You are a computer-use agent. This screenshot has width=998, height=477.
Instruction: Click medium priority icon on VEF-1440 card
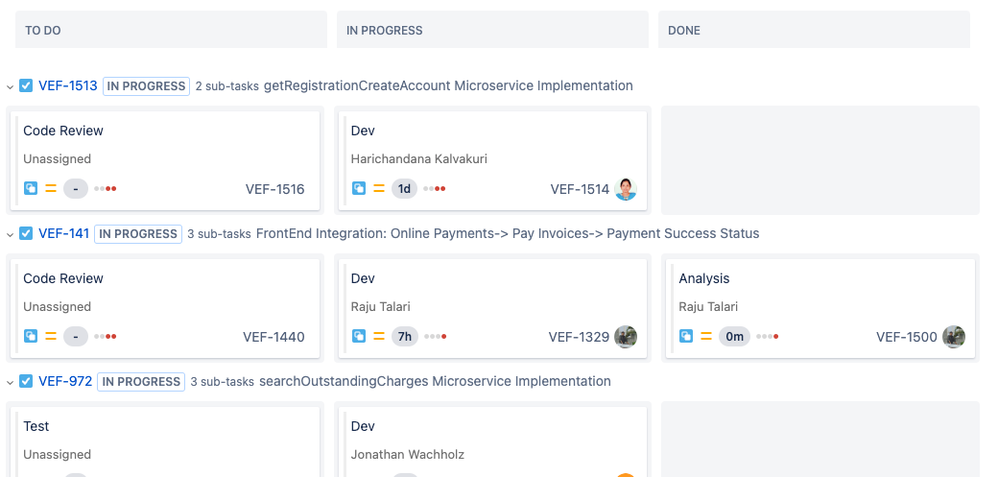click(51, 336)
